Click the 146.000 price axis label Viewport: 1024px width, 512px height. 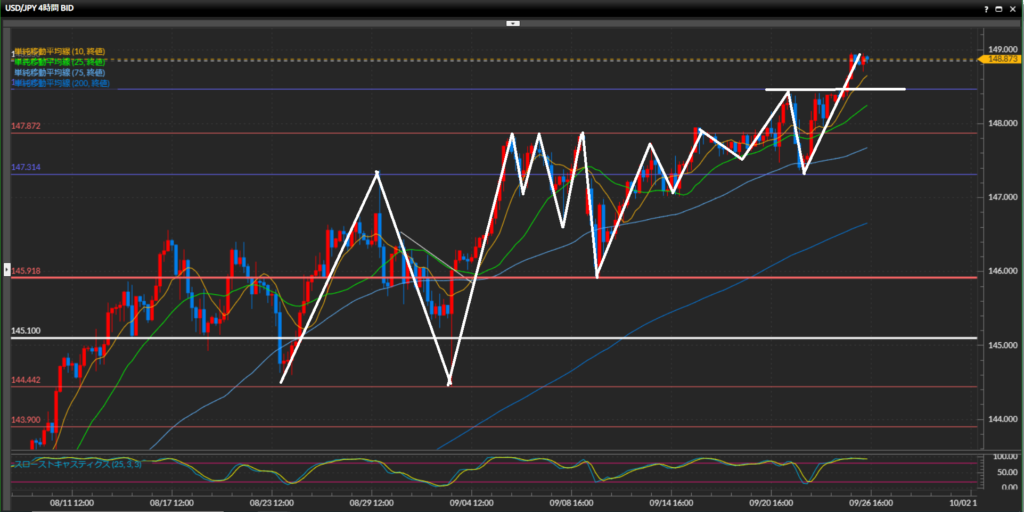(1002, 271)
